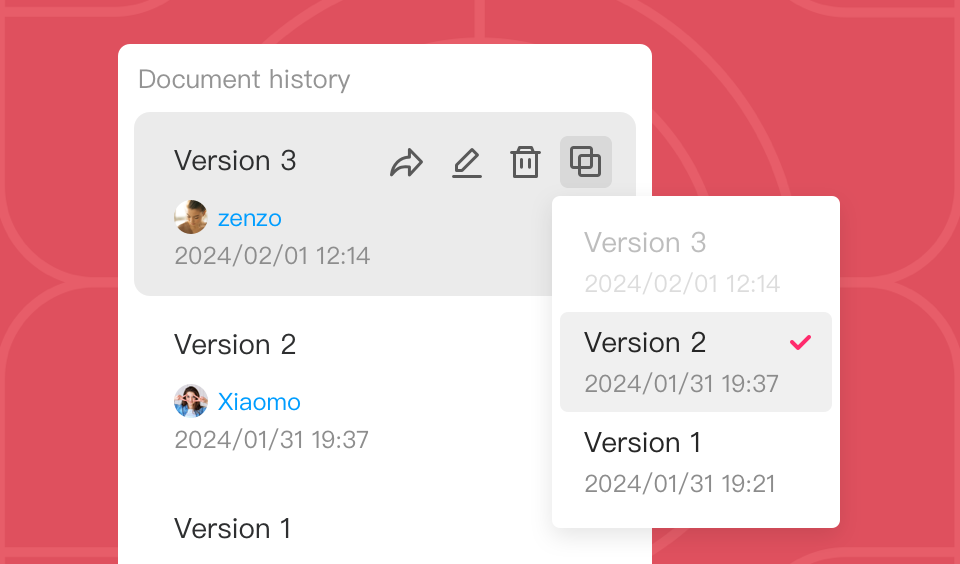Screen dimensions: 960x564
Task: Click Xiaomo's avatar picture
Action: tap(191, 402)
